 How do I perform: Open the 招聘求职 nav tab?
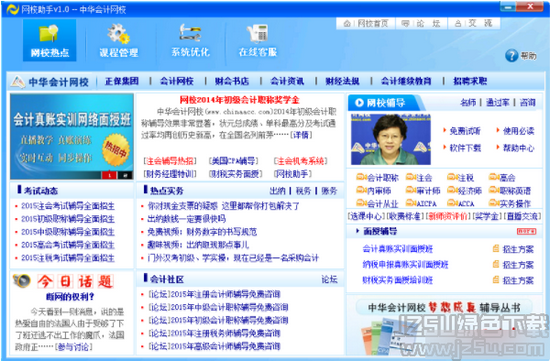coord(470,81)
